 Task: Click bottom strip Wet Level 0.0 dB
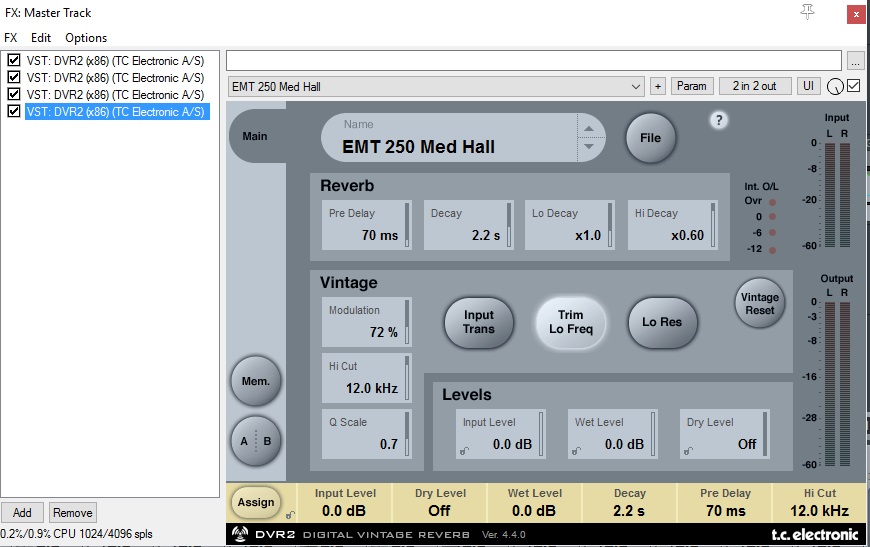click(x=535, y=503)
